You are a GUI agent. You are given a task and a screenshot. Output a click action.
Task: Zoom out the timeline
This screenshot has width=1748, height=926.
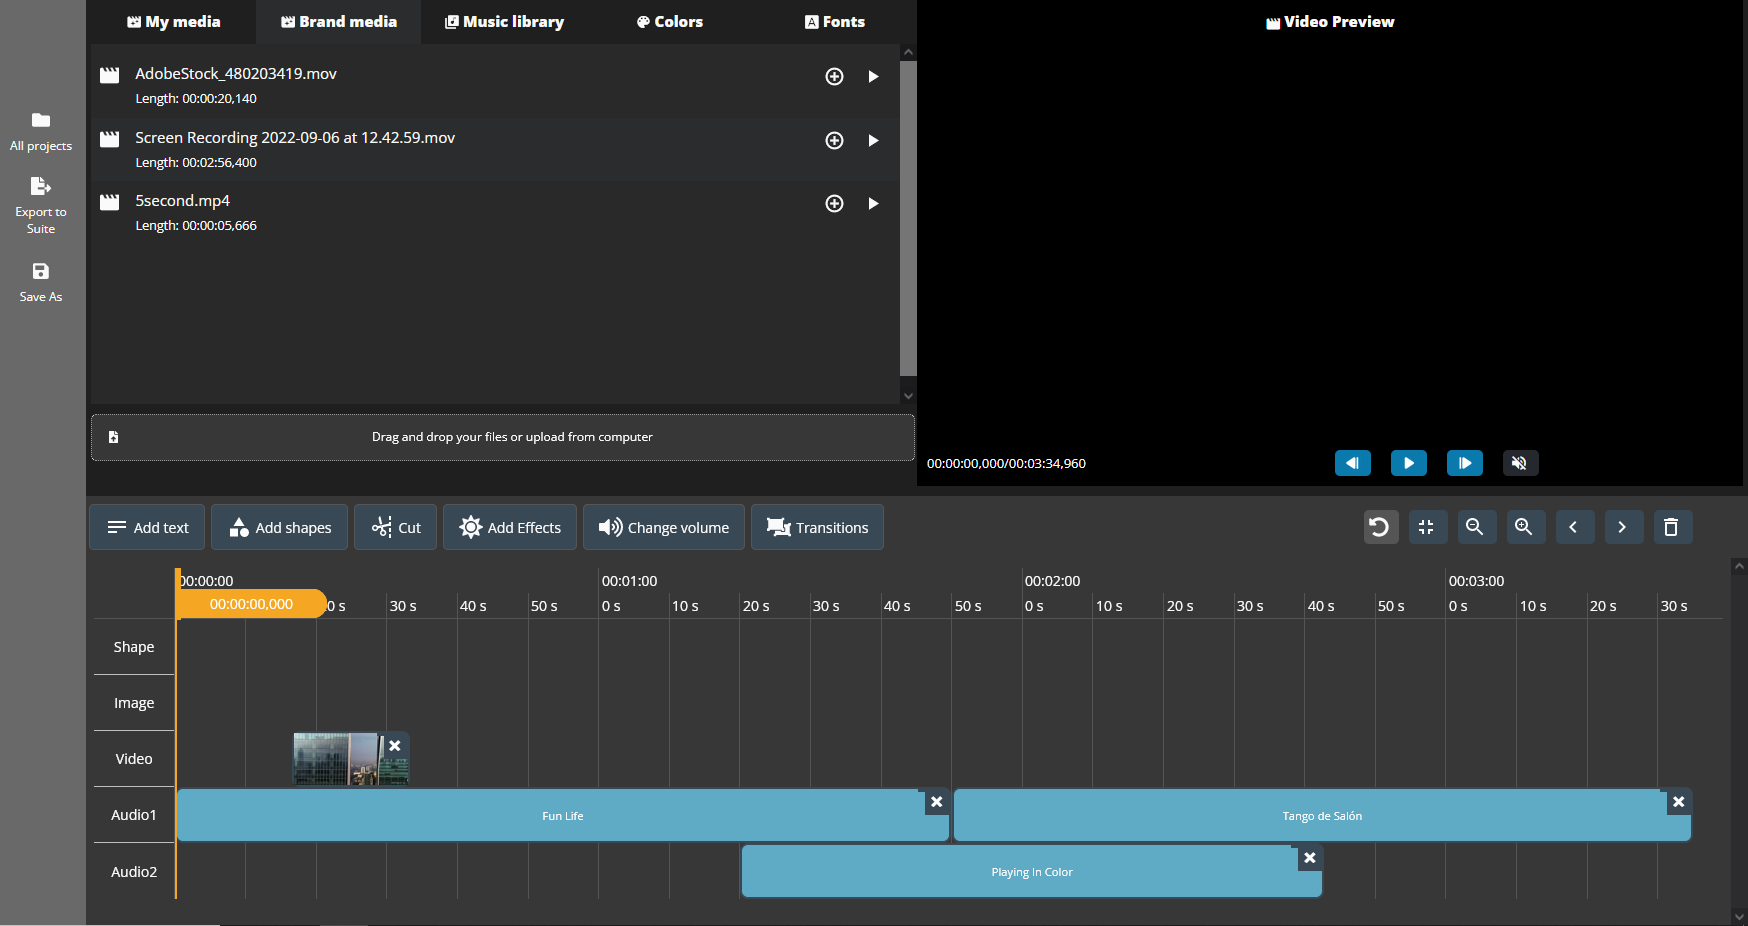[x=1474, y=527]
